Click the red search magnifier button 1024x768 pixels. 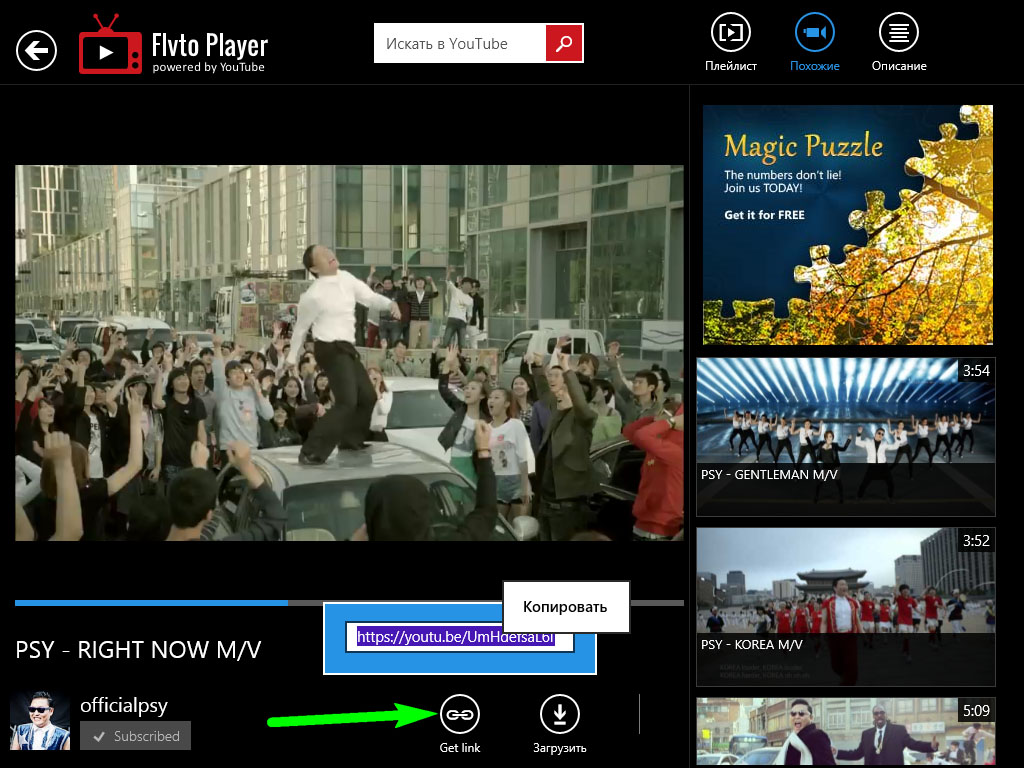[564, 43]
